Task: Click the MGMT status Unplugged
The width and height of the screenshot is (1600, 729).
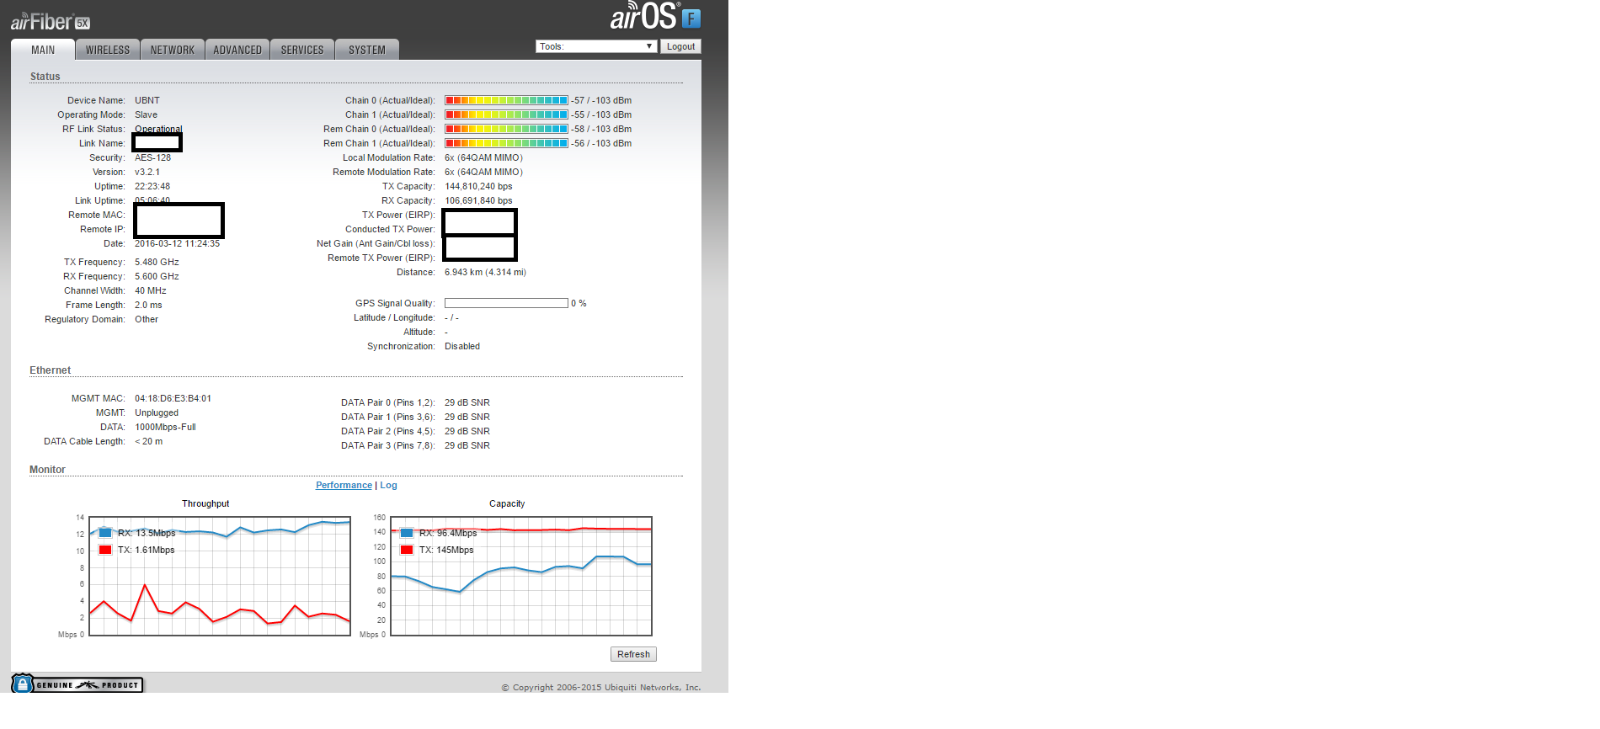Action: pos(157,413)
